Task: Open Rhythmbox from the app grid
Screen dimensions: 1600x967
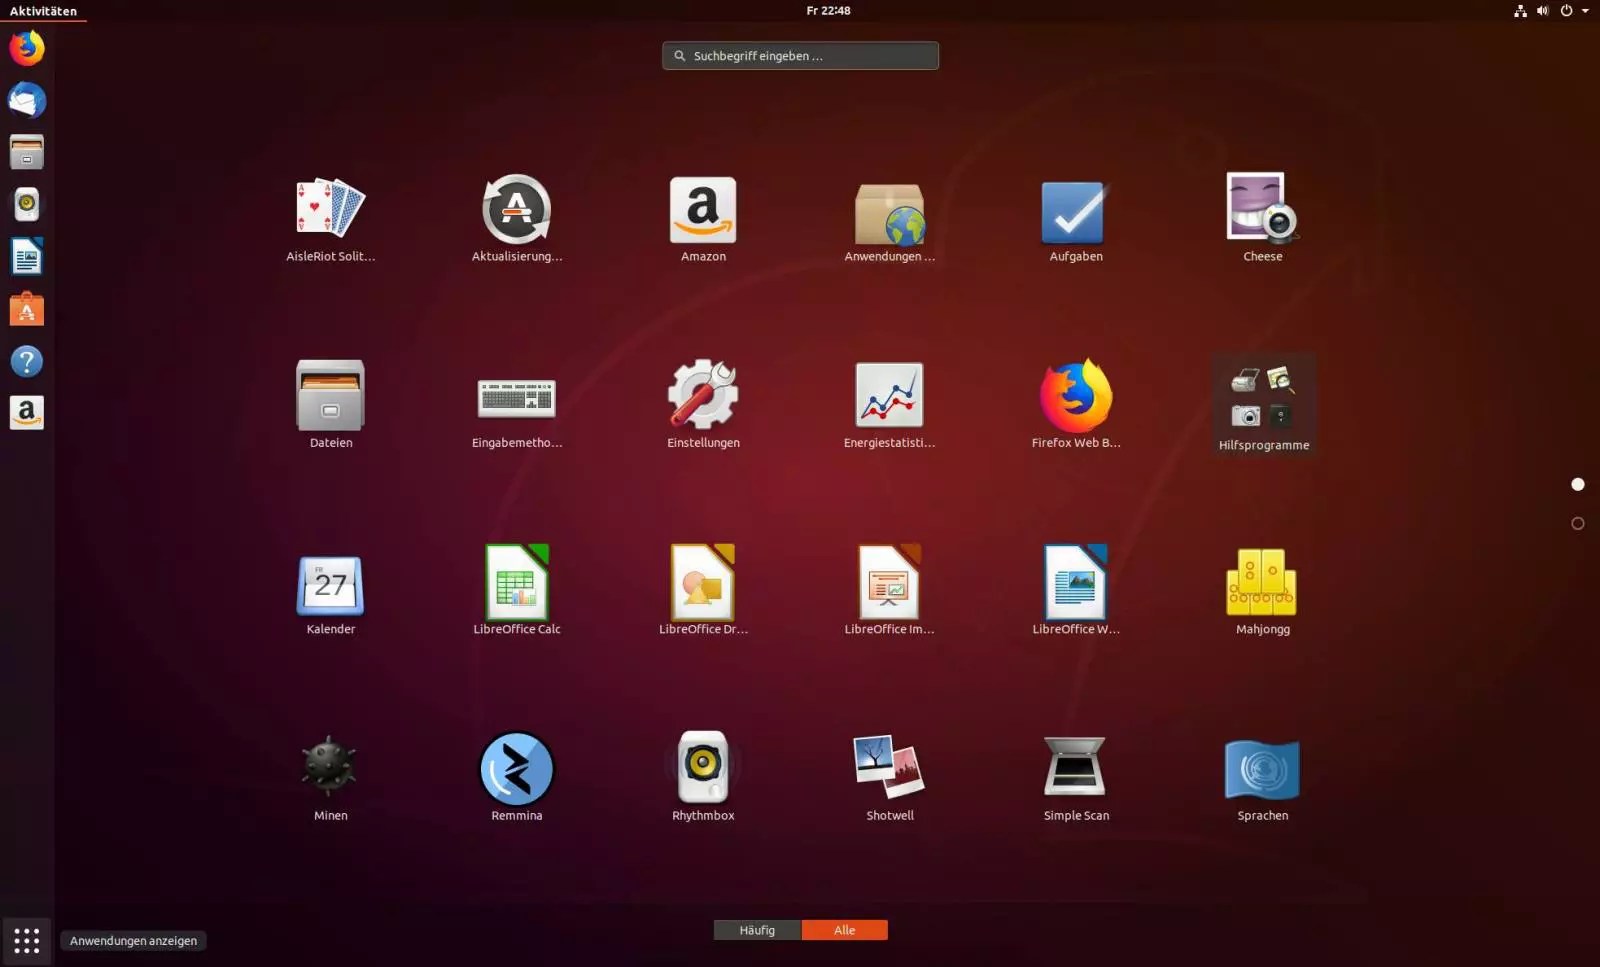Action: pyautogui.click(x=703, y=778)
